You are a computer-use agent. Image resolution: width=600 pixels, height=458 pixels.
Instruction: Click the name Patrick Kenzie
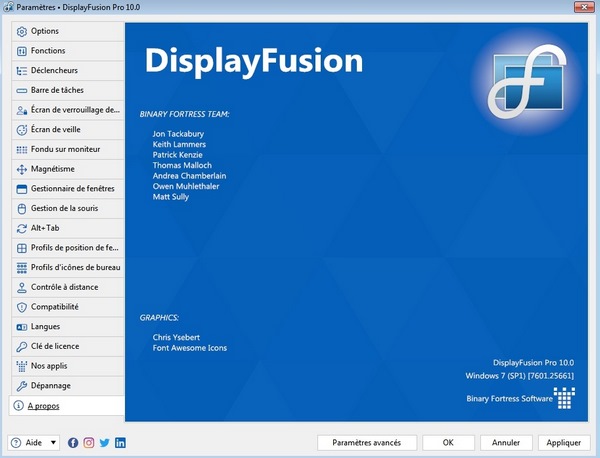(178, 155)
